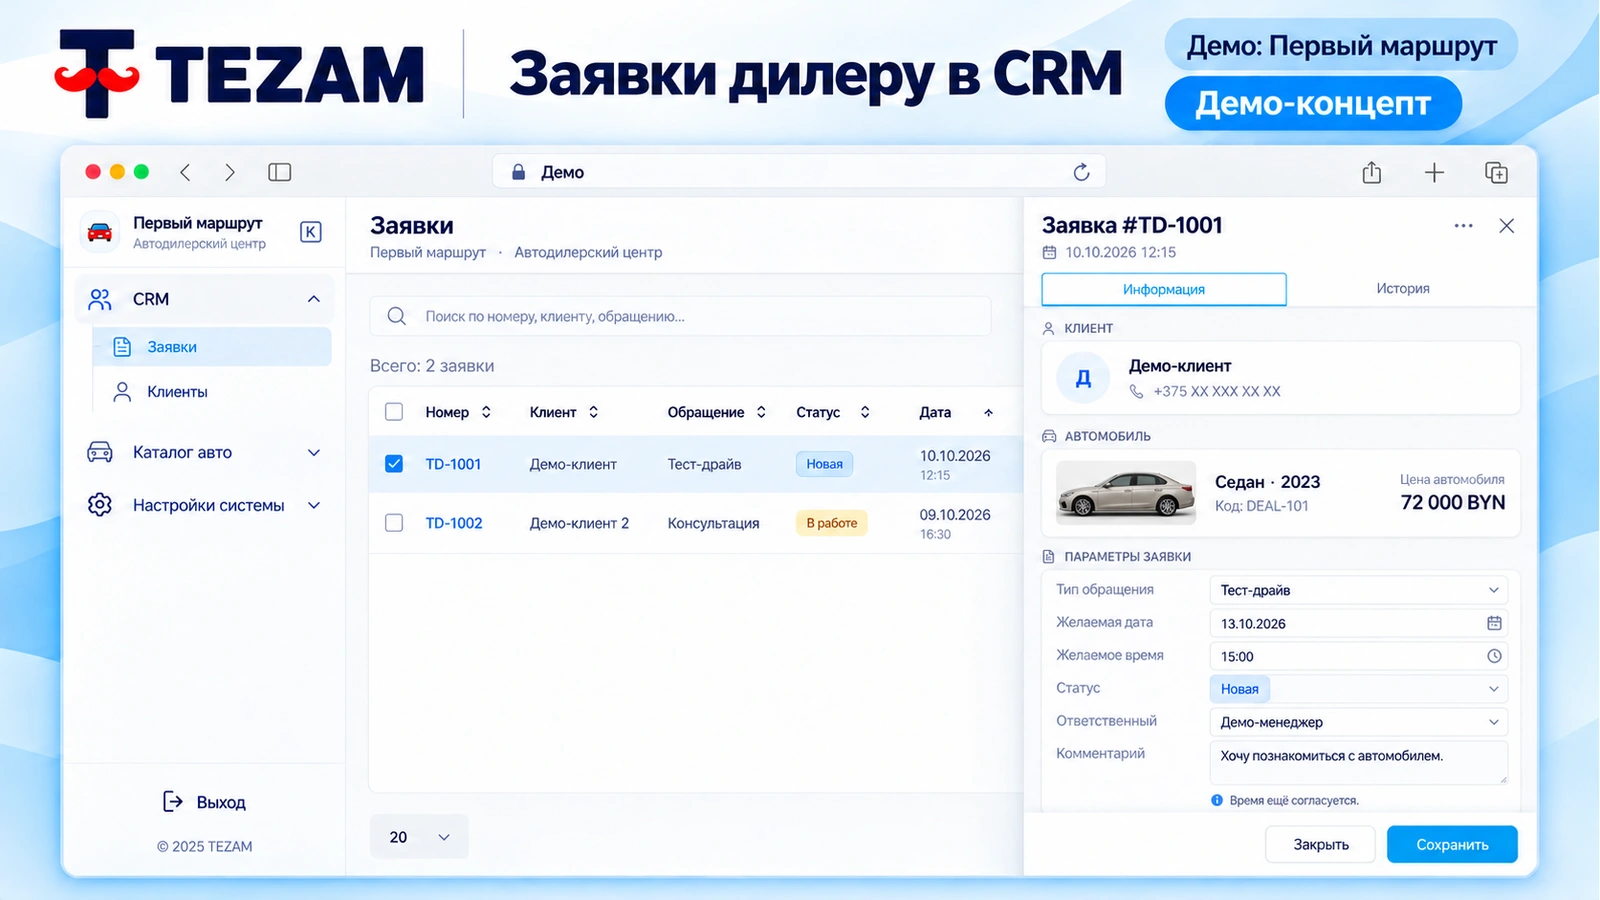Open the Статус dropdown in request panel
The image size is (1600, 900).
(1358, 689)
